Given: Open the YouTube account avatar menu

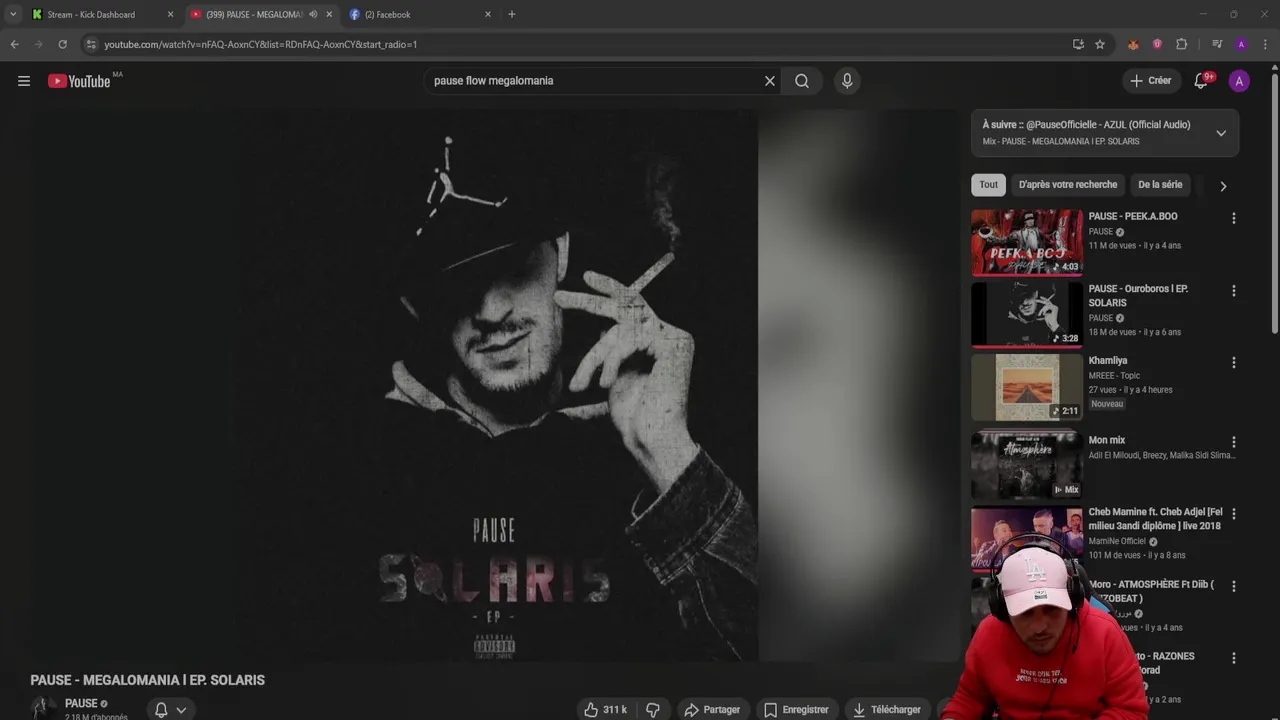Looking at the screenshot, I should (x=1239, y=81).
